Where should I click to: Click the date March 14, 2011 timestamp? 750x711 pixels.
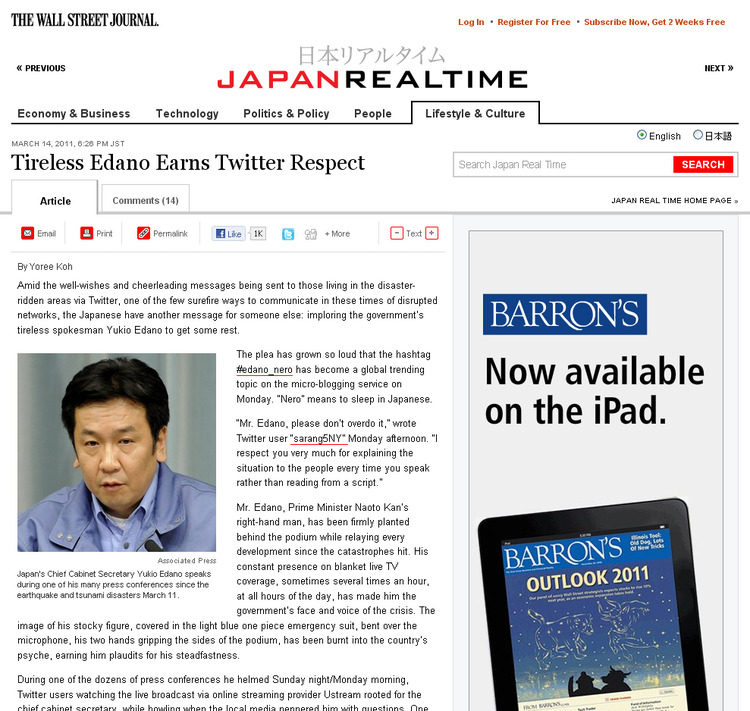tap(68, 144)
